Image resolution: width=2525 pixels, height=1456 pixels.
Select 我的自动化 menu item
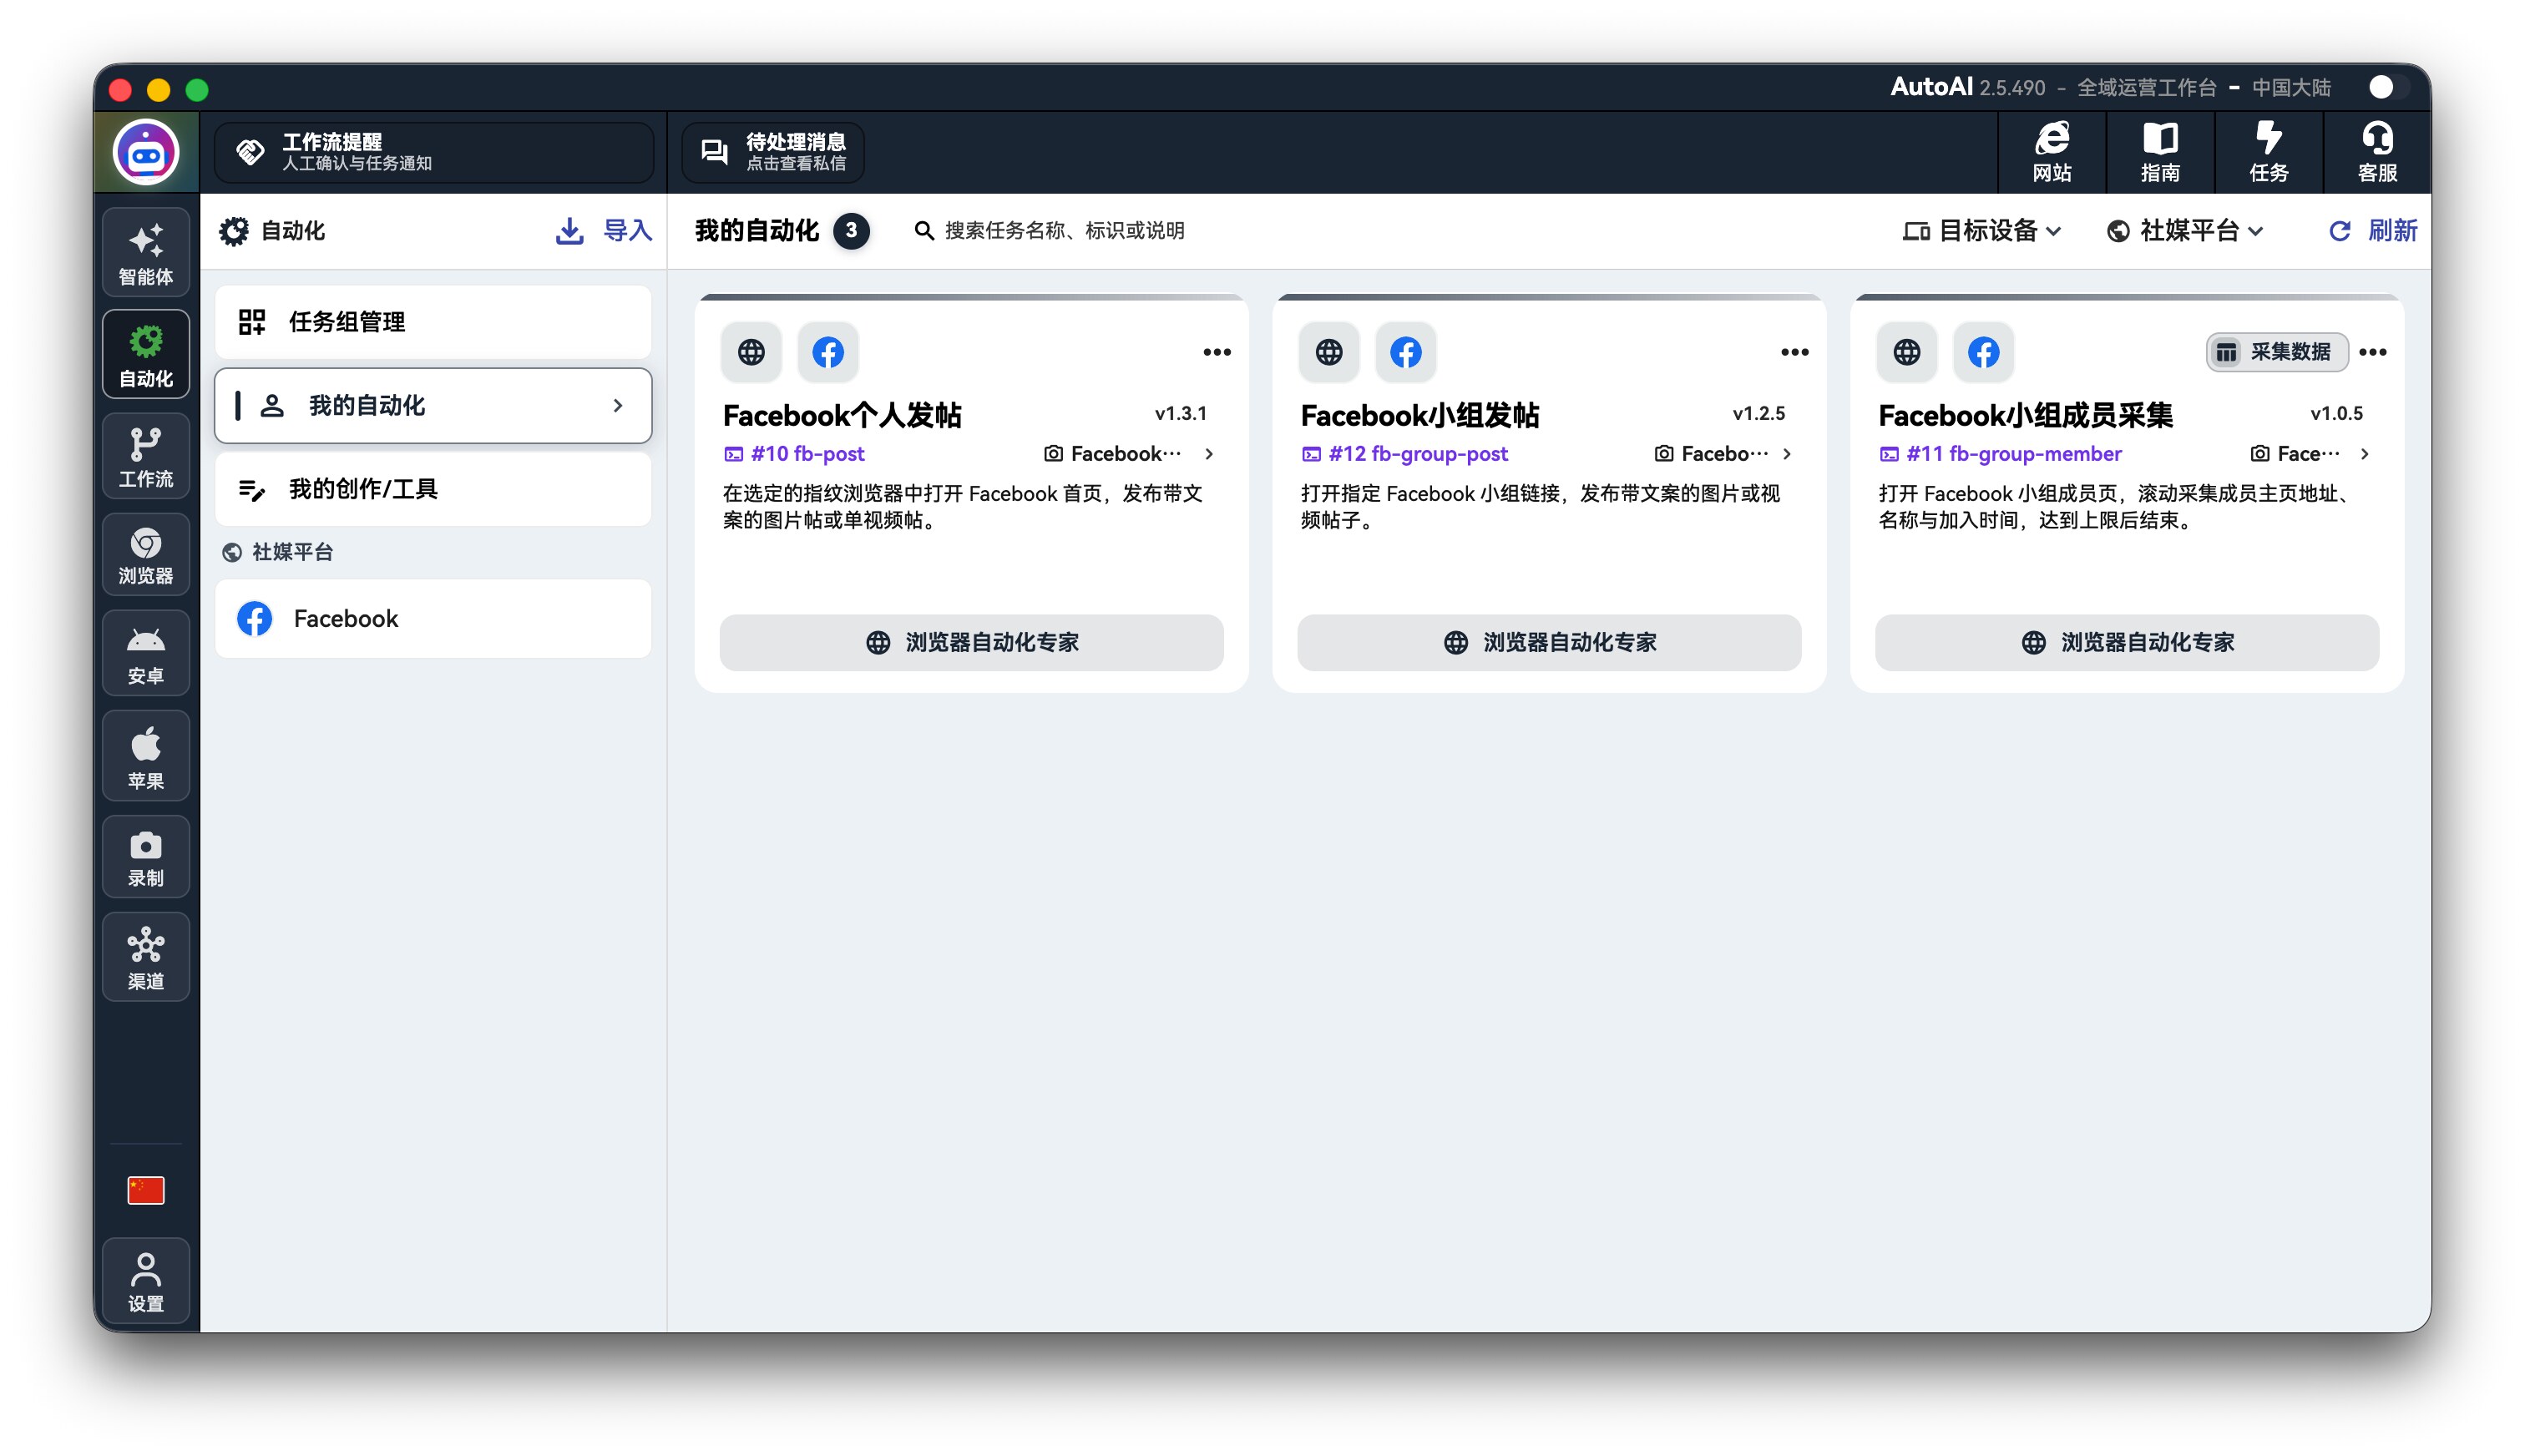coord(433,405)
